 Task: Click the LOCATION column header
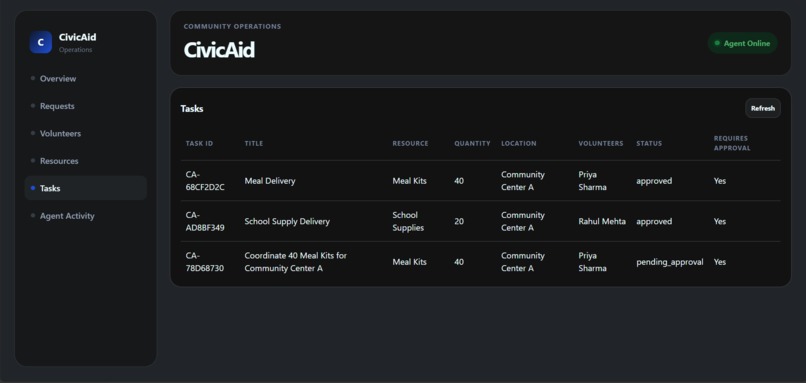[x=519, y=143]
